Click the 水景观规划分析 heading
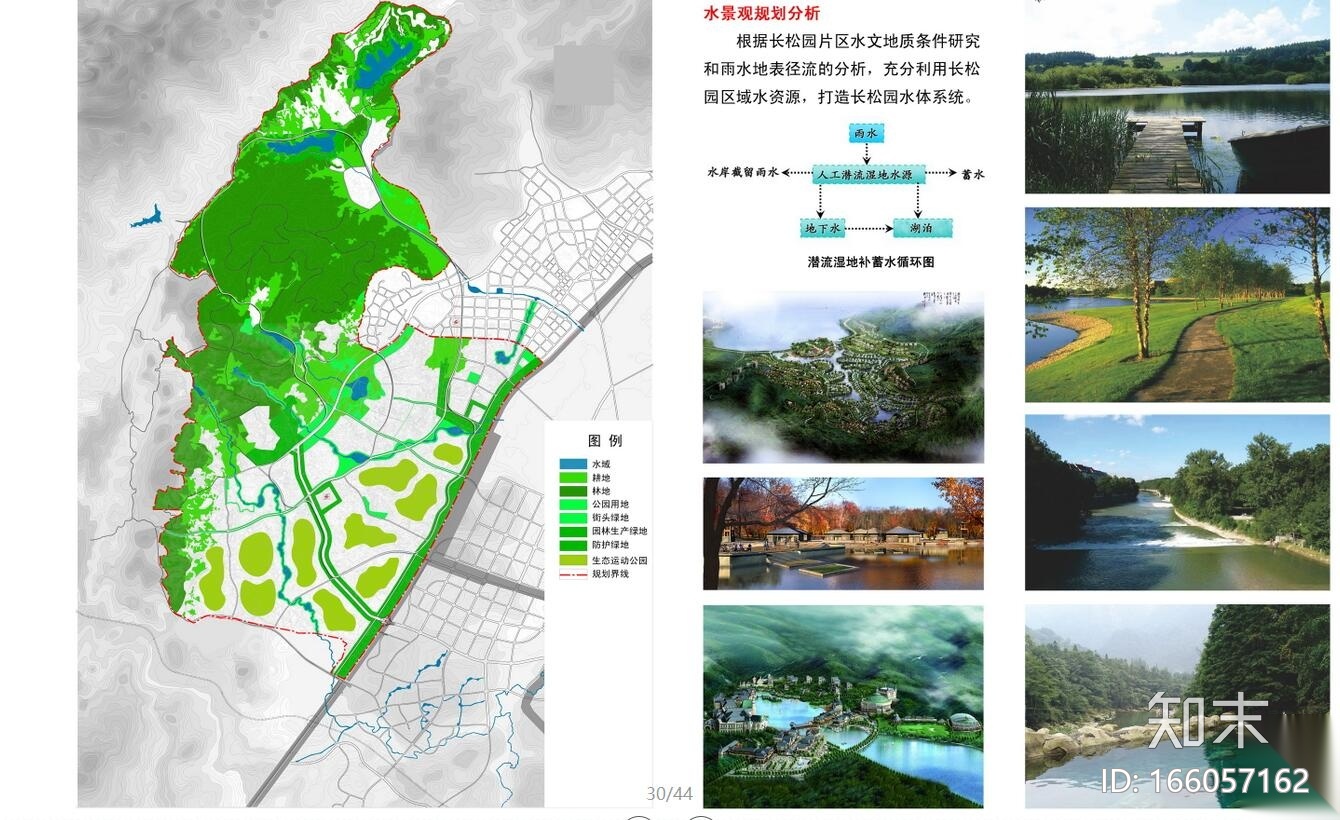Image resolution: width=1340 pixels, height=820 pixels. click(x=762, y=14)
